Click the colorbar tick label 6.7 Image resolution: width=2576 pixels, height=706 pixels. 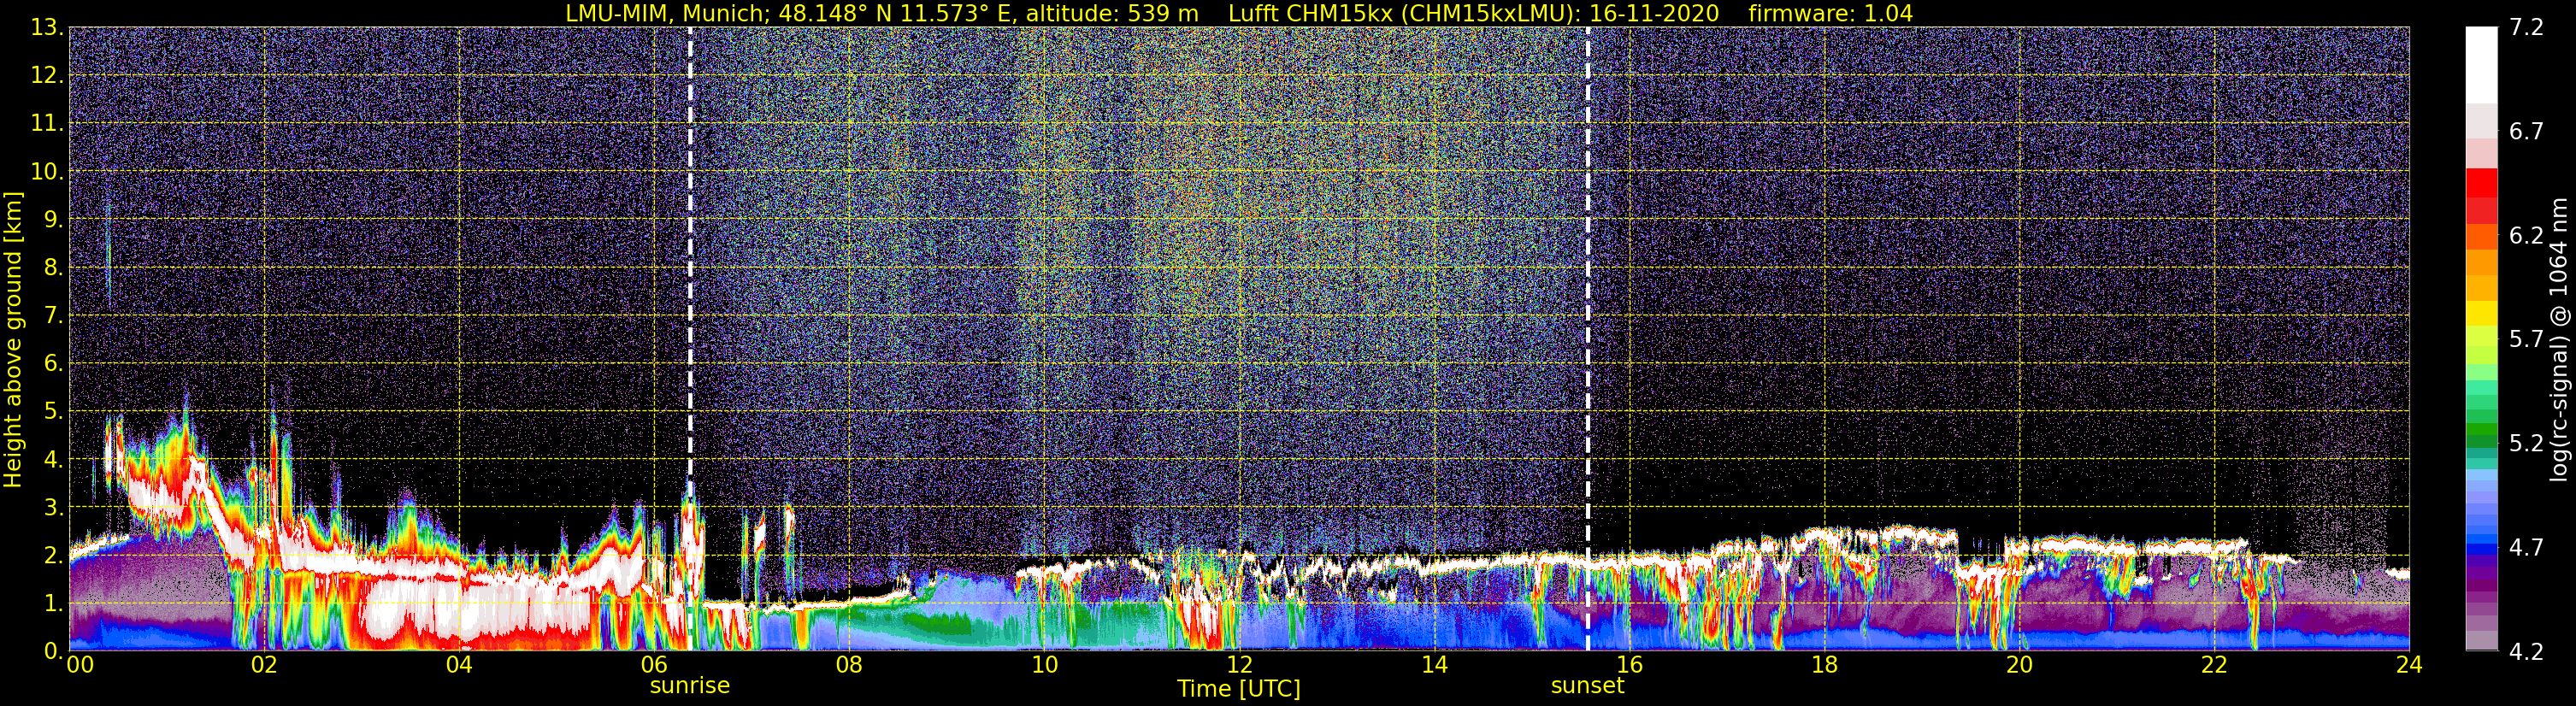click(x=2526, y=132)
